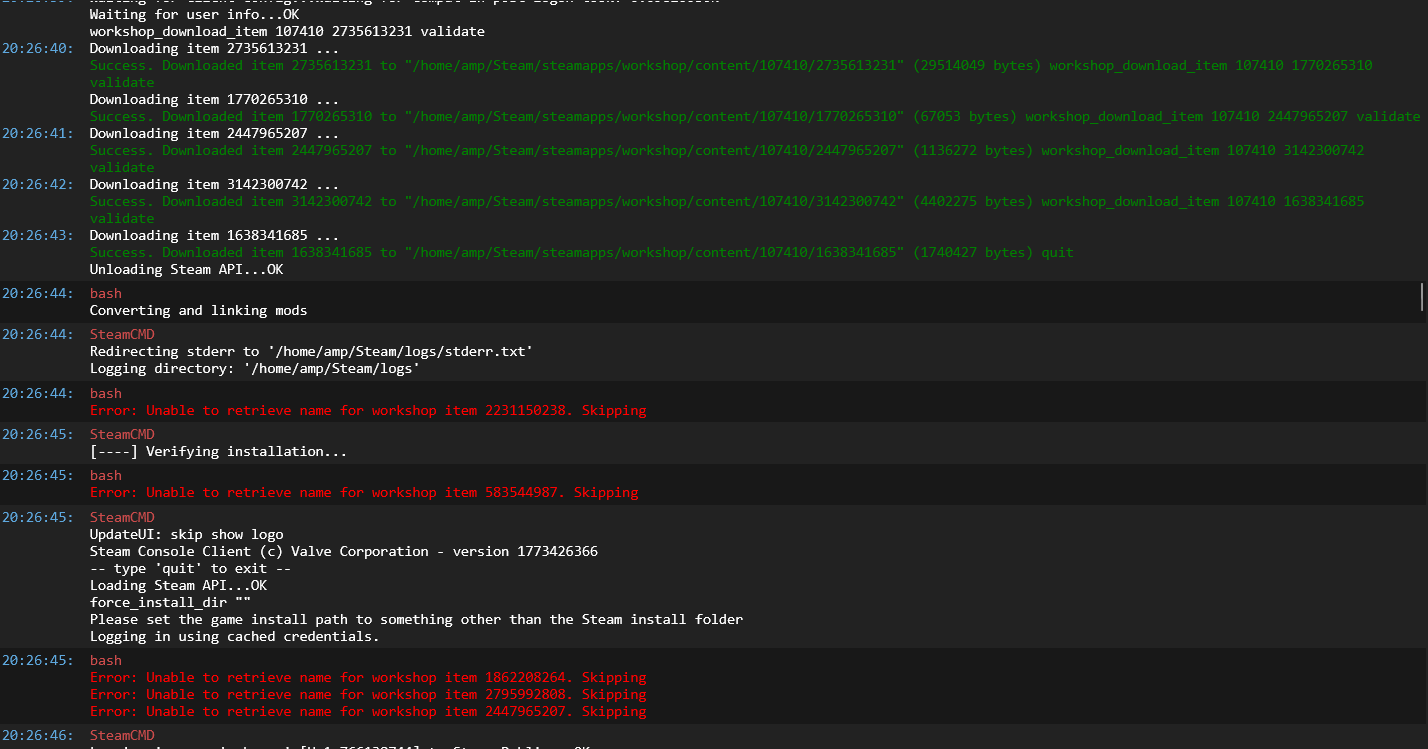This screenshot has width=1428, height=749.
Task: Click the 'Downloading item 3142300742' line
Action: tap(214, 184)
